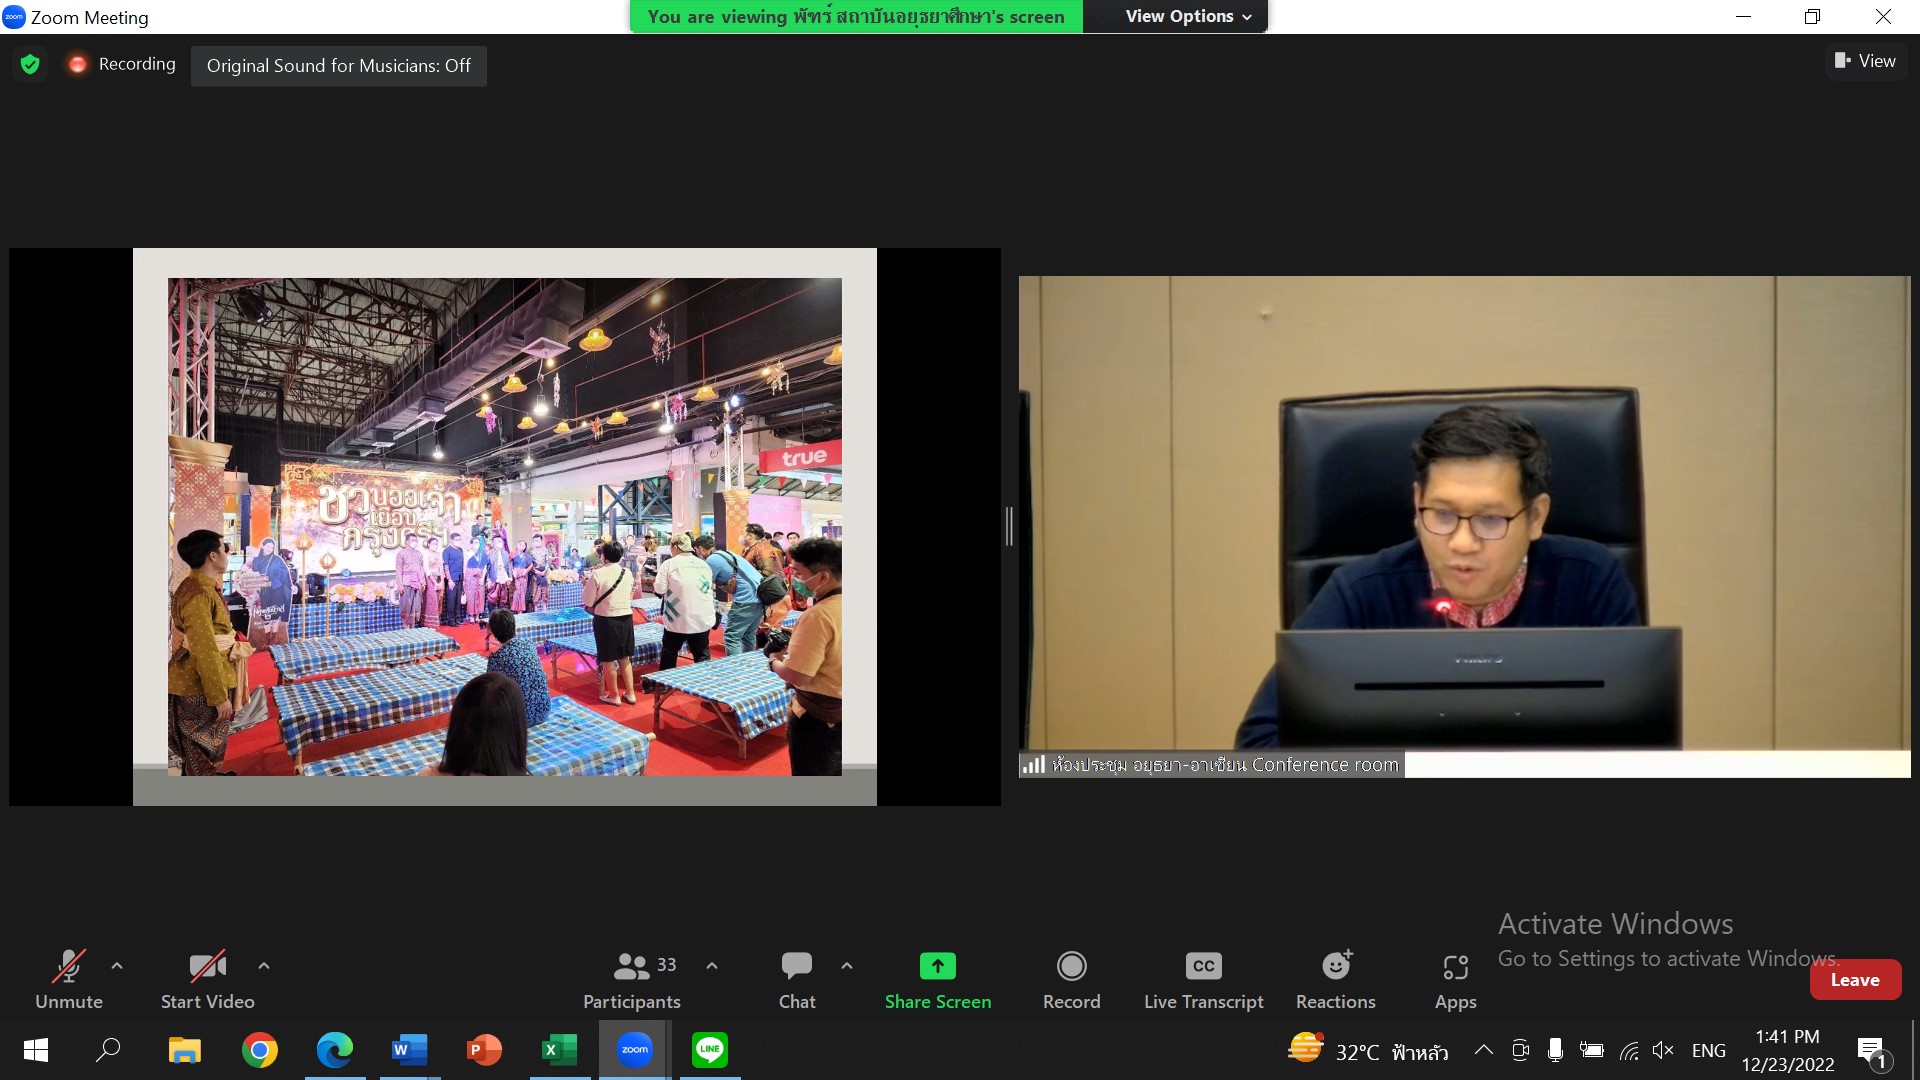Image resolution: width=1920 pixels, height=1080 pixels.
Task: Click the shared screen slide image
Action: pos(505,527)
